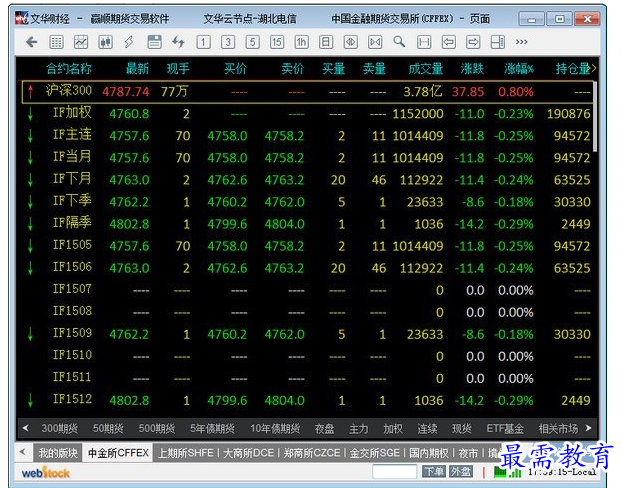Click the horizontal expand chart icon
Viewport: 622px width, 488px height.
[351, 42]
